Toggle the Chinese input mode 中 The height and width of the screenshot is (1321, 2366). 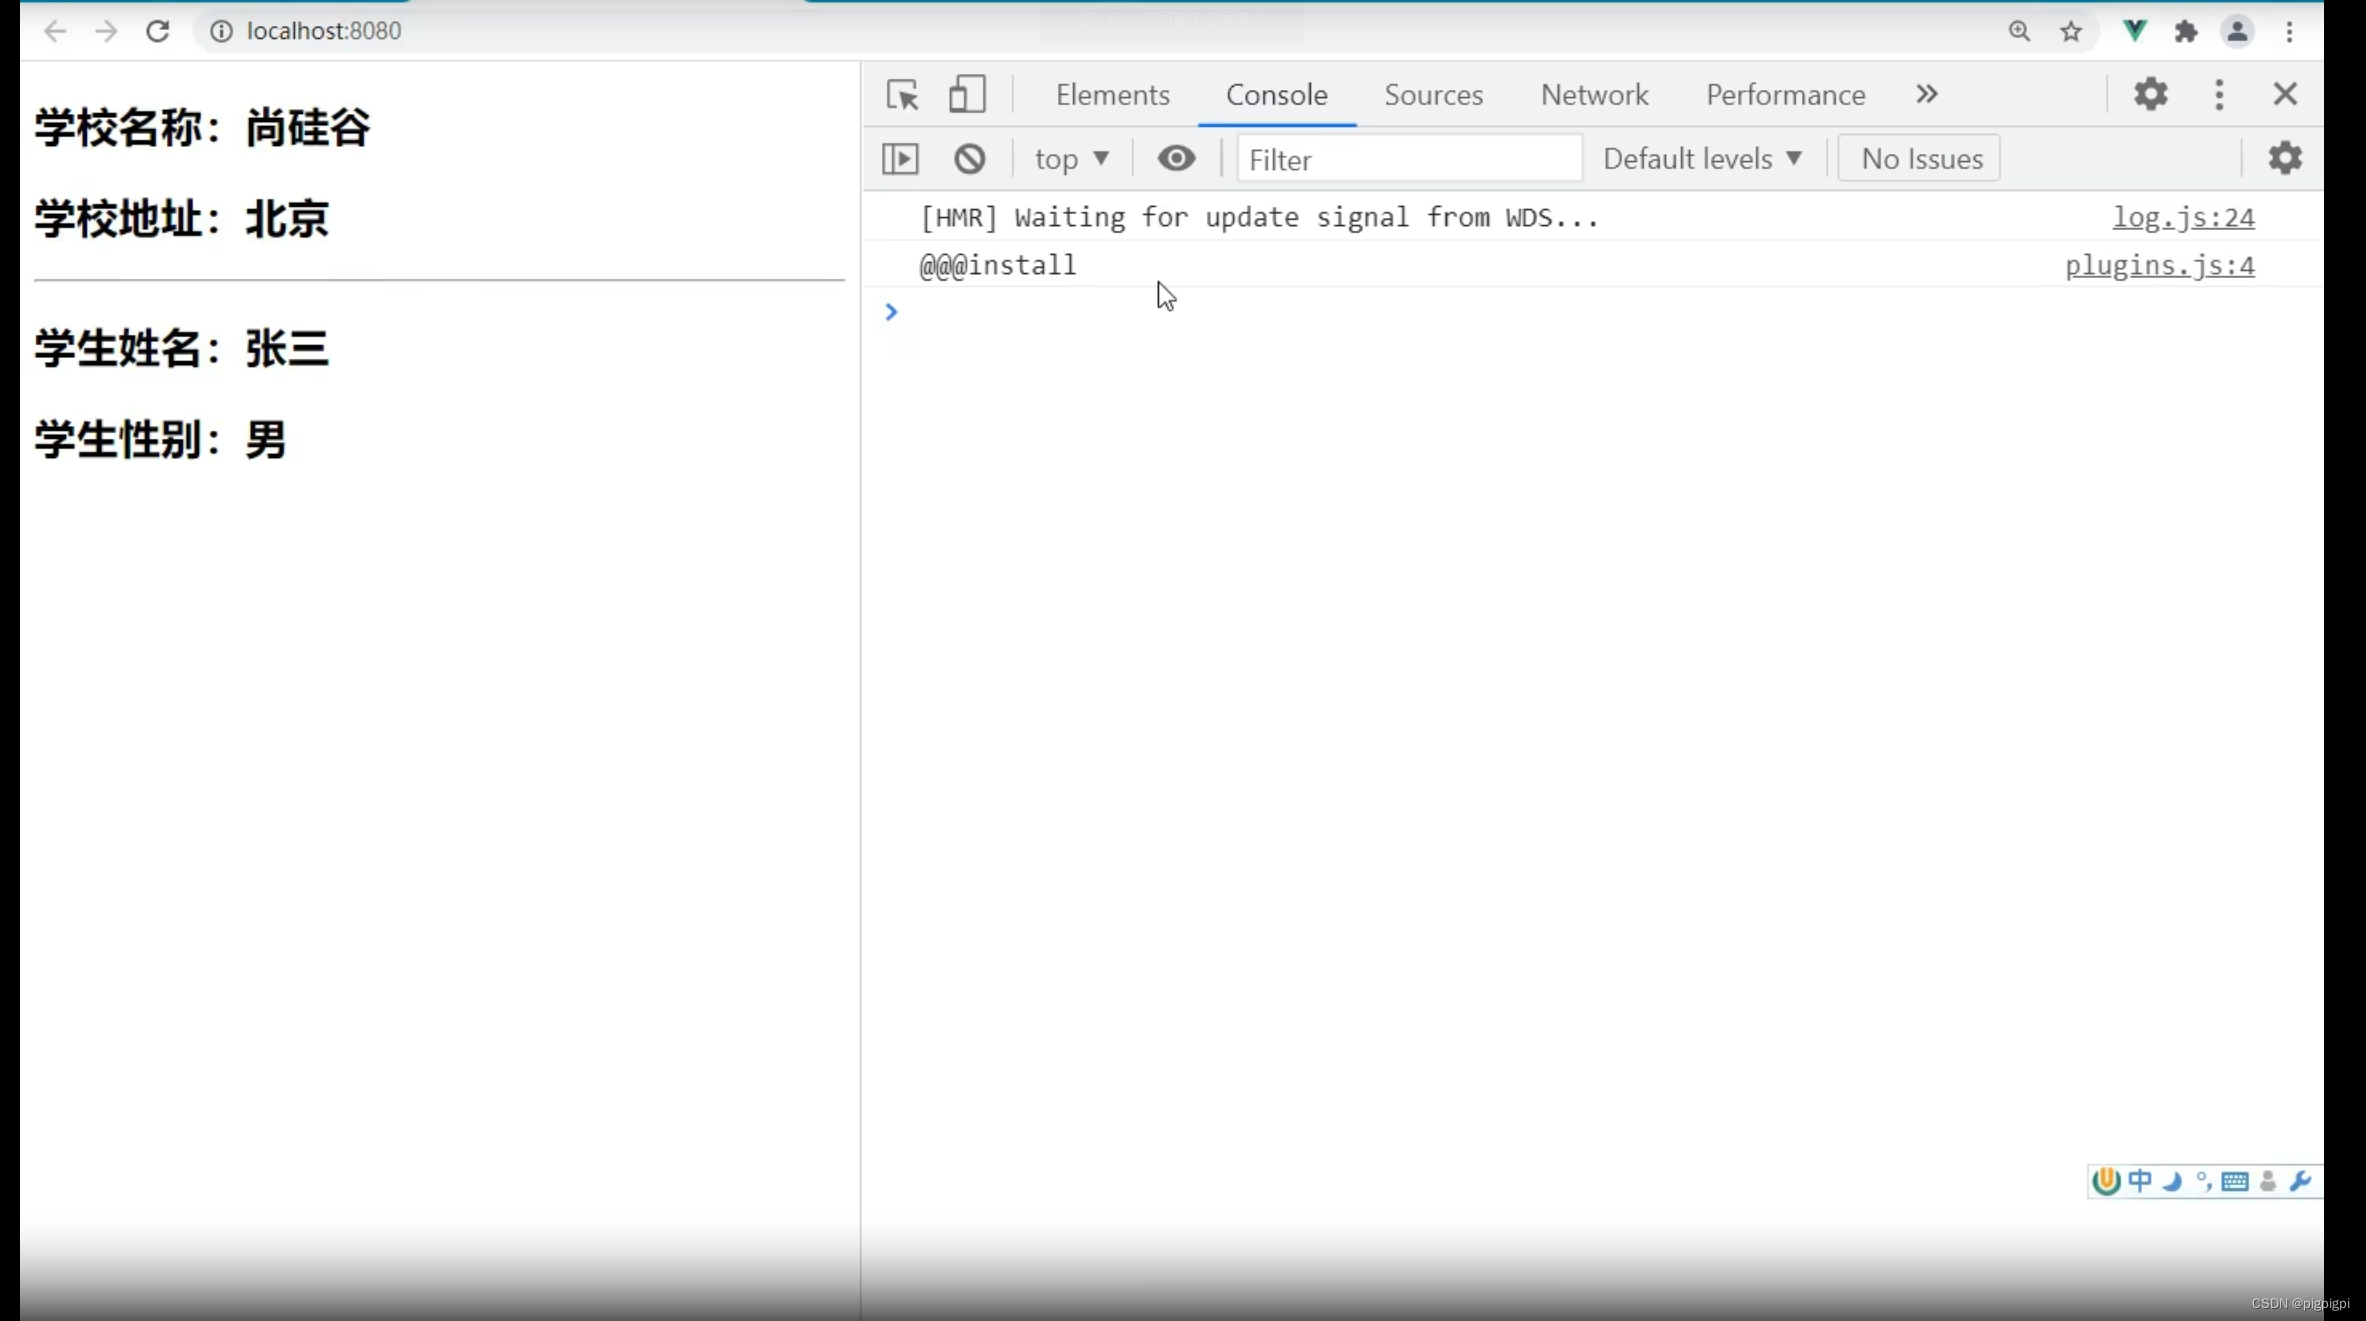[x=2140, y=1181]
